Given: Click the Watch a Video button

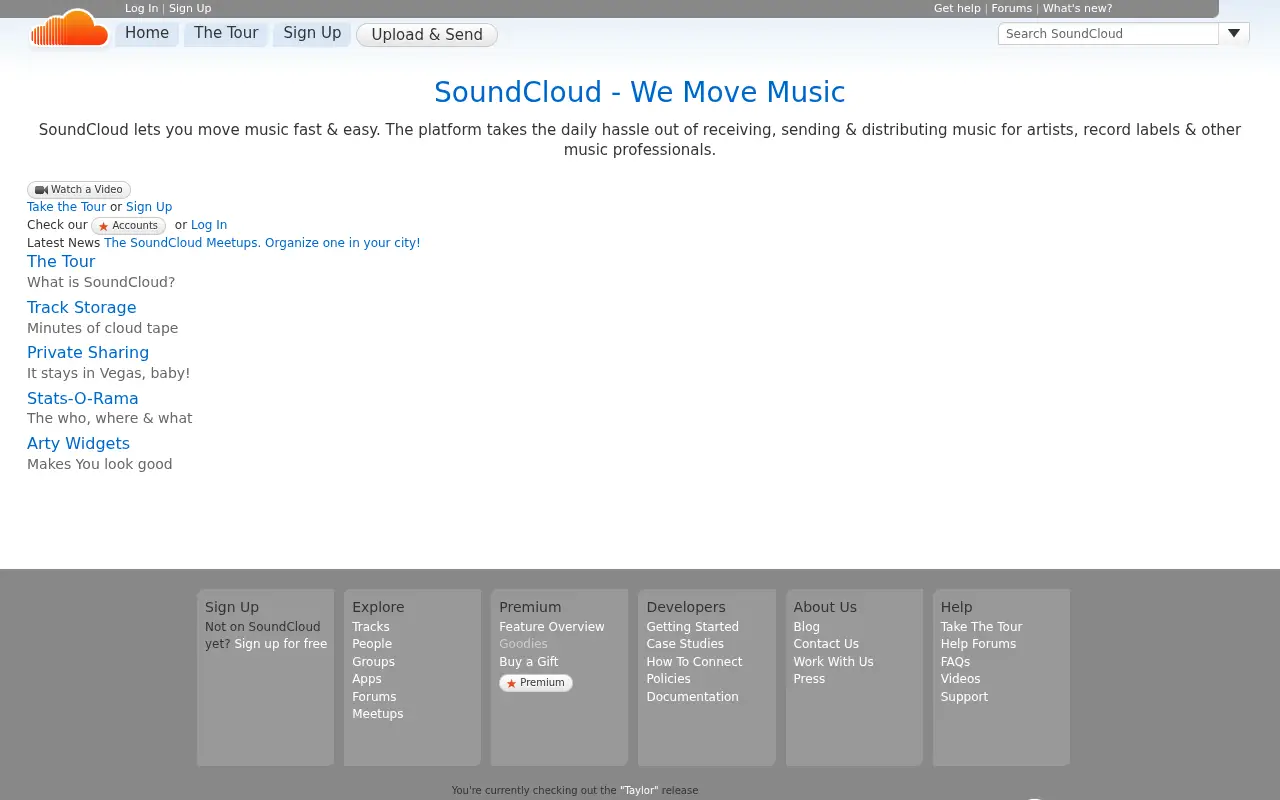Looking at the screenshot, I should (x=79, y=190).
